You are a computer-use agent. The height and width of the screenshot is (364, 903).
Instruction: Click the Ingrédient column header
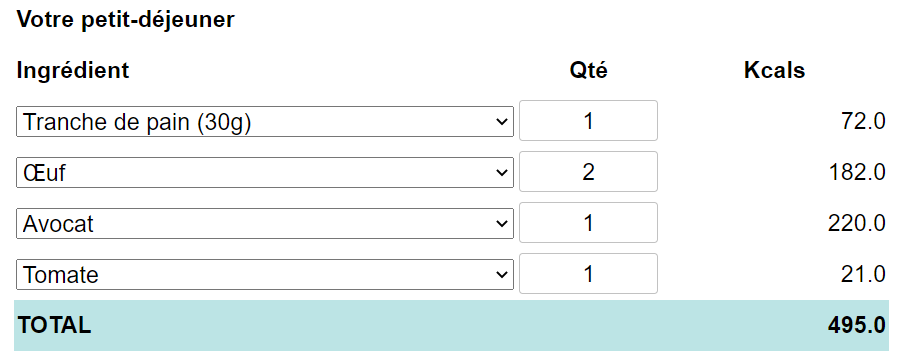pos(73,70)
